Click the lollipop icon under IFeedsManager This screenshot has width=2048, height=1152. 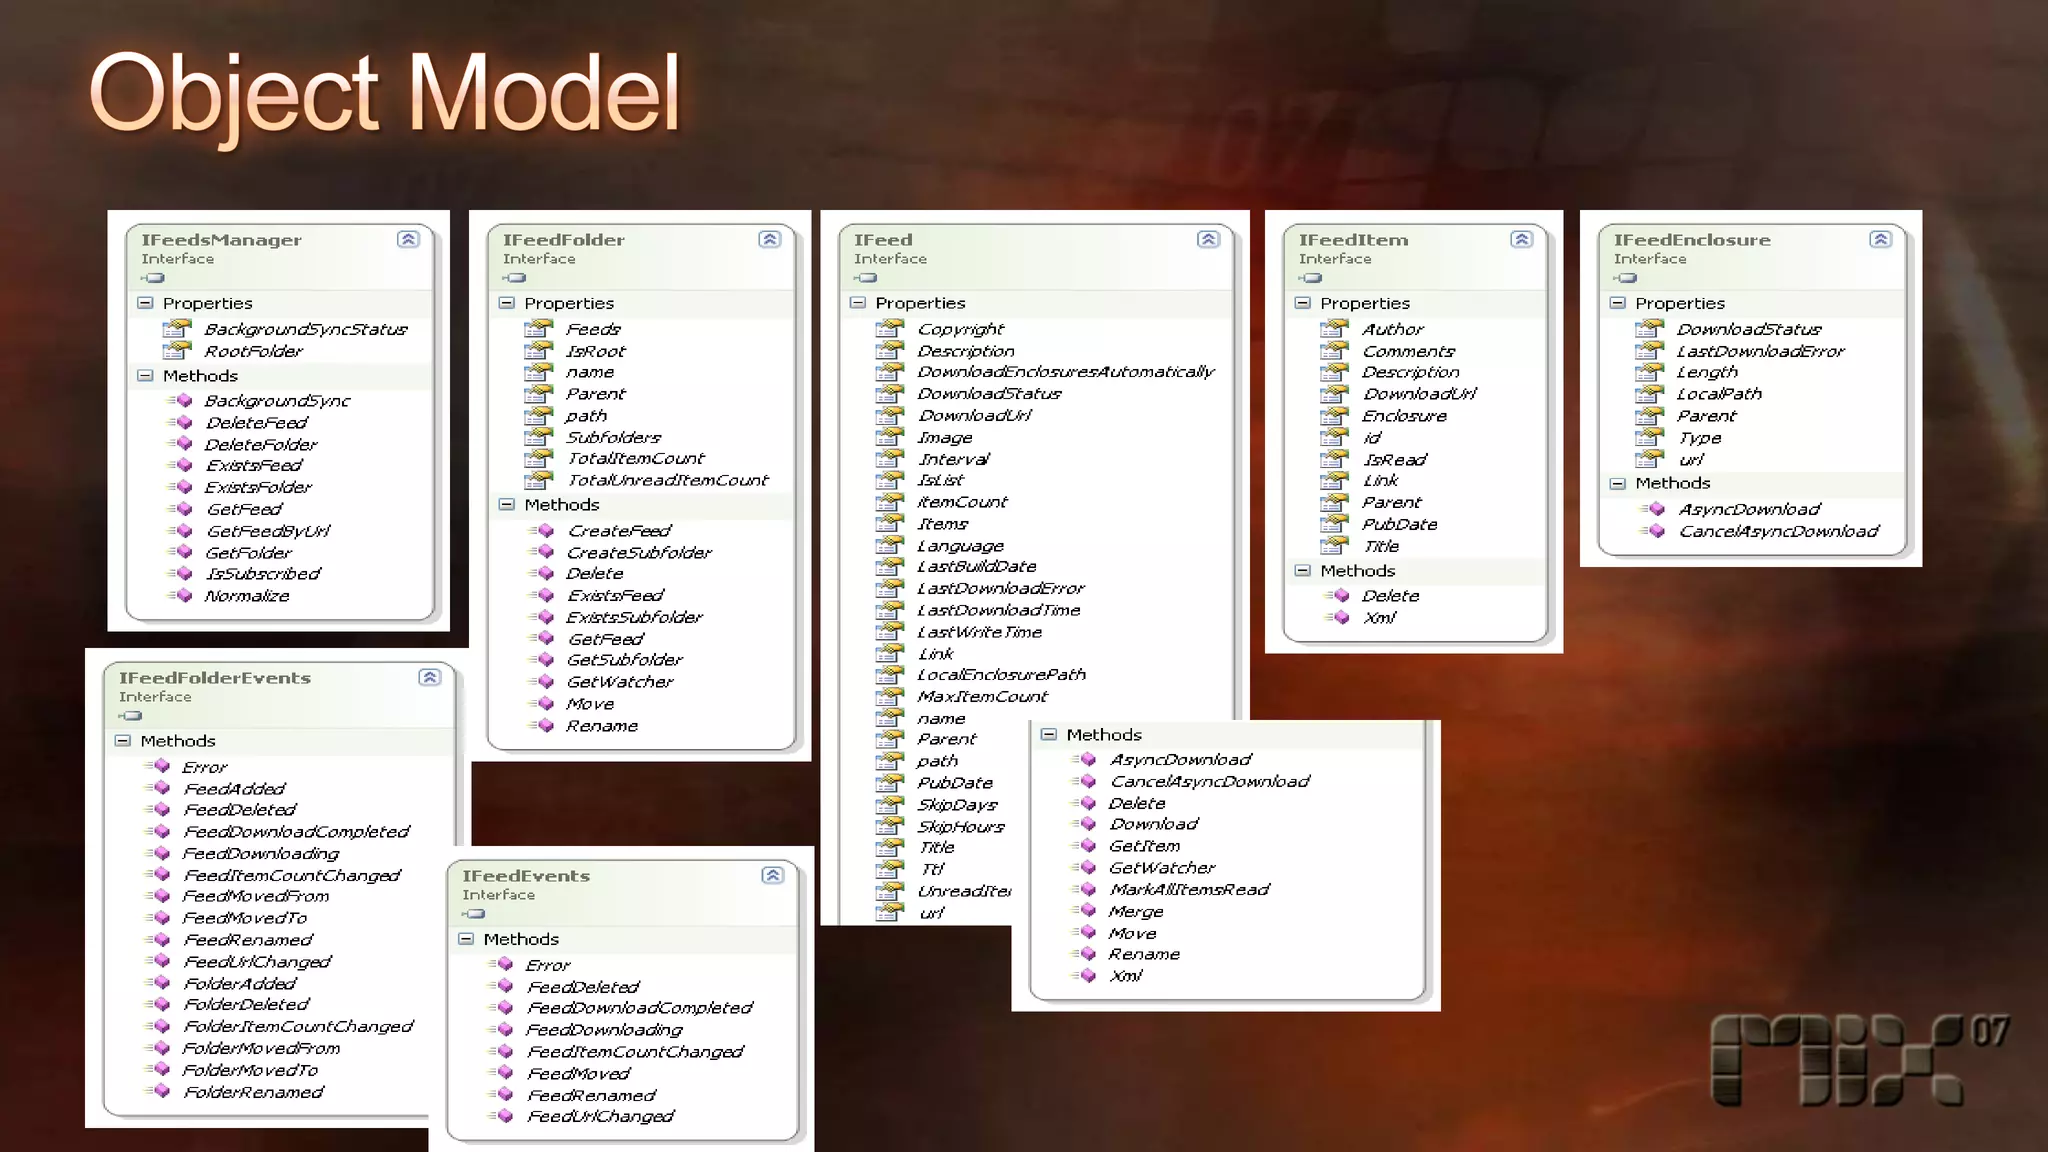pyautogui.click(x=153, y=278)
